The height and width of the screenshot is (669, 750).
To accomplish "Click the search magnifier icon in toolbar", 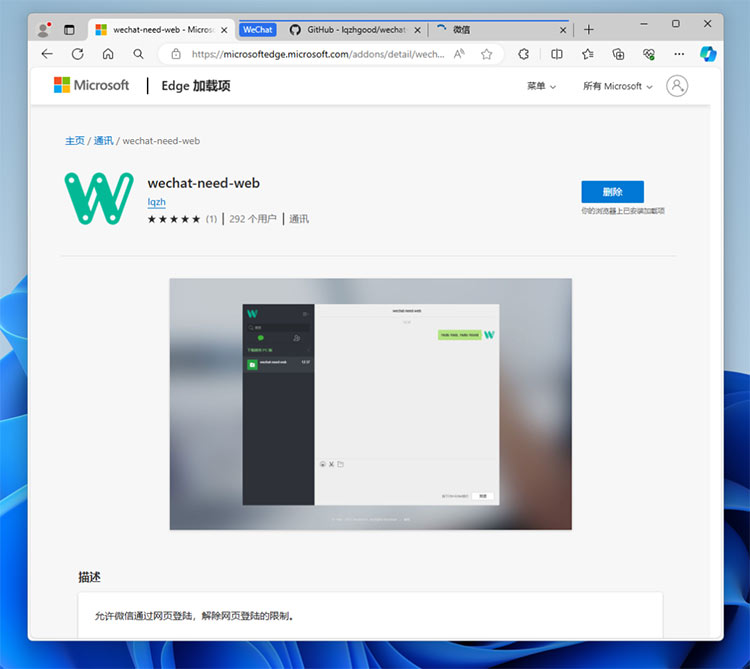I will tap(138, 54).
